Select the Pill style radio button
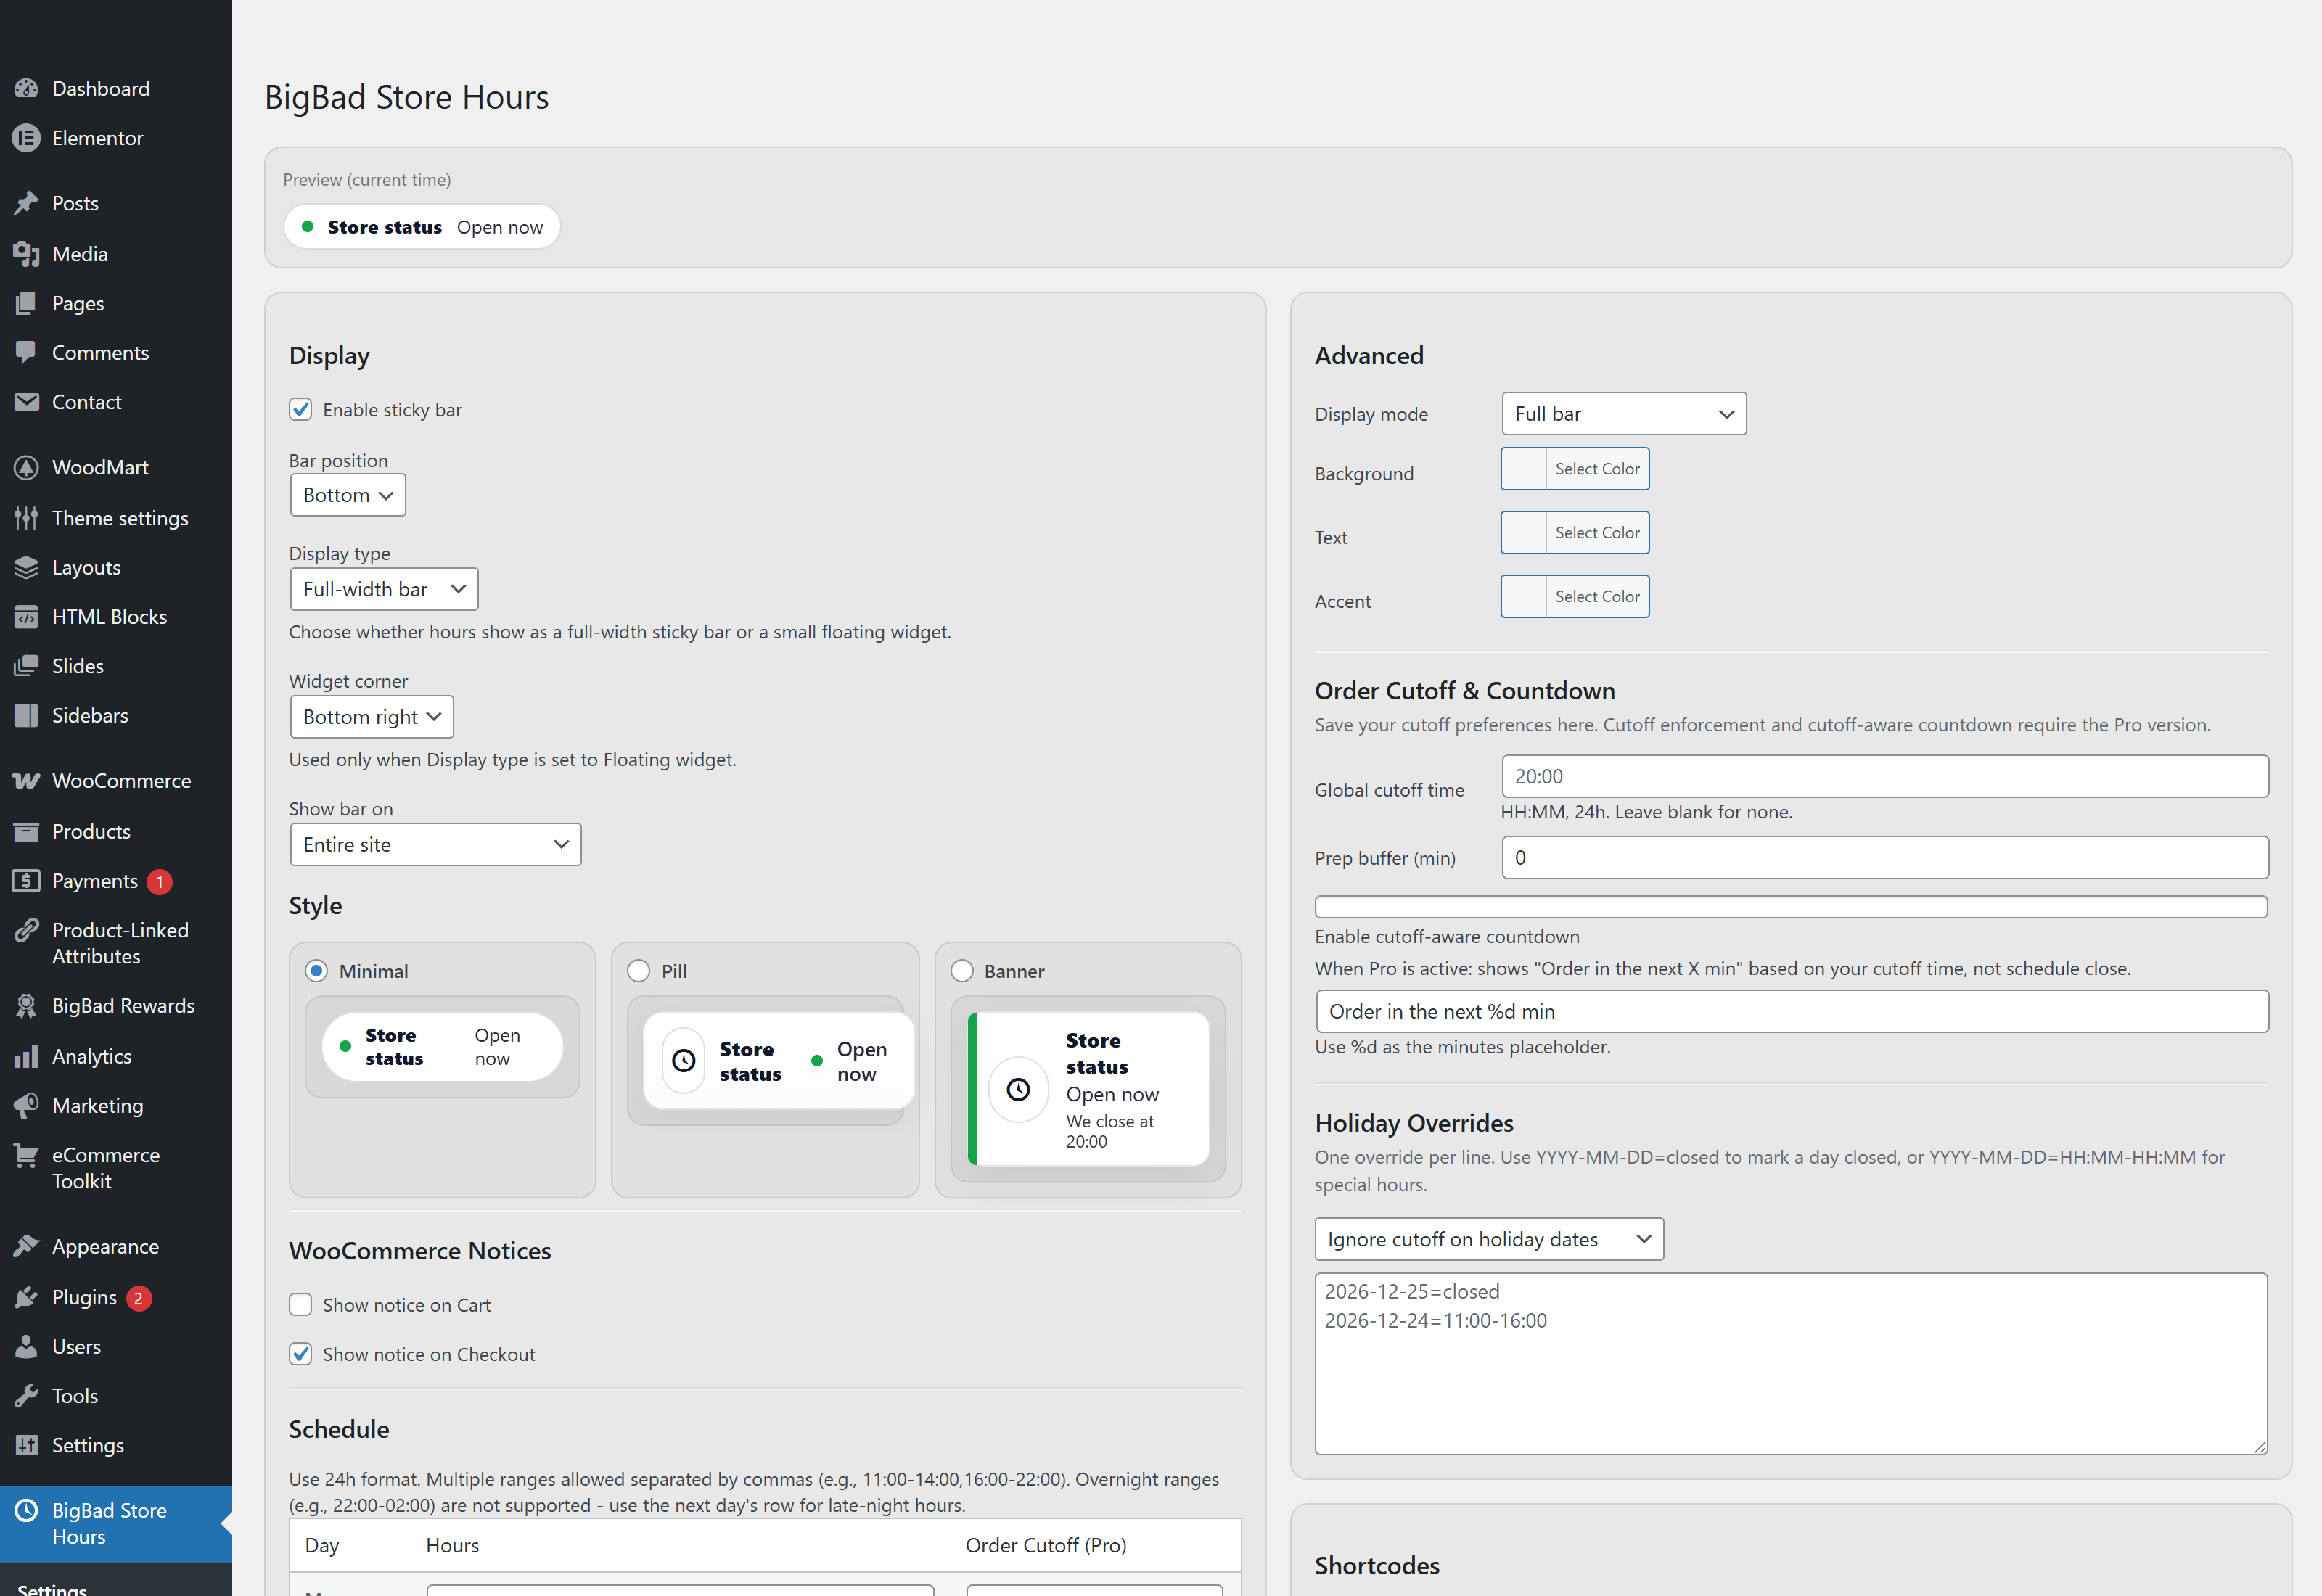Image resolution: width=2322 pixels, height=1596 pixels. point(639,971)
